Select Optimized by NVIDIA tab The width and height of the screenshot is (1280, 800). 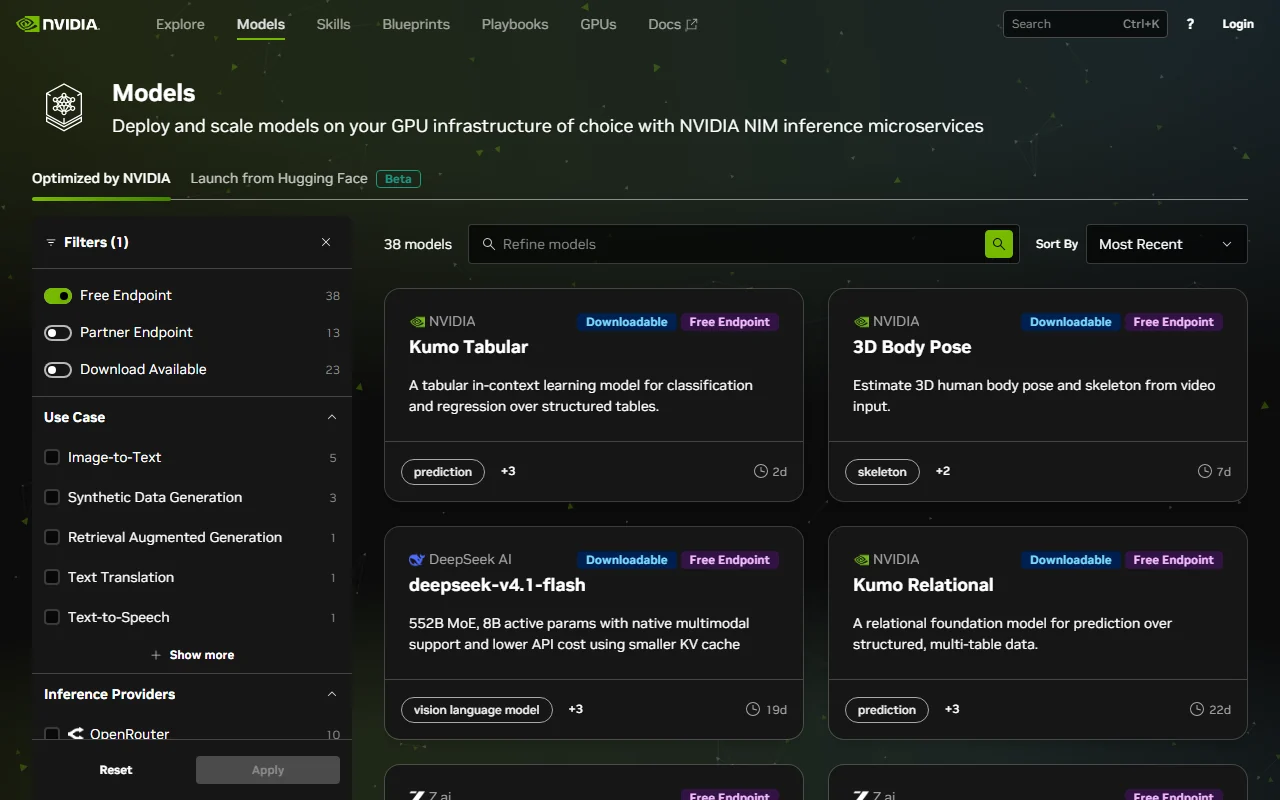click(x=101, y=178)
